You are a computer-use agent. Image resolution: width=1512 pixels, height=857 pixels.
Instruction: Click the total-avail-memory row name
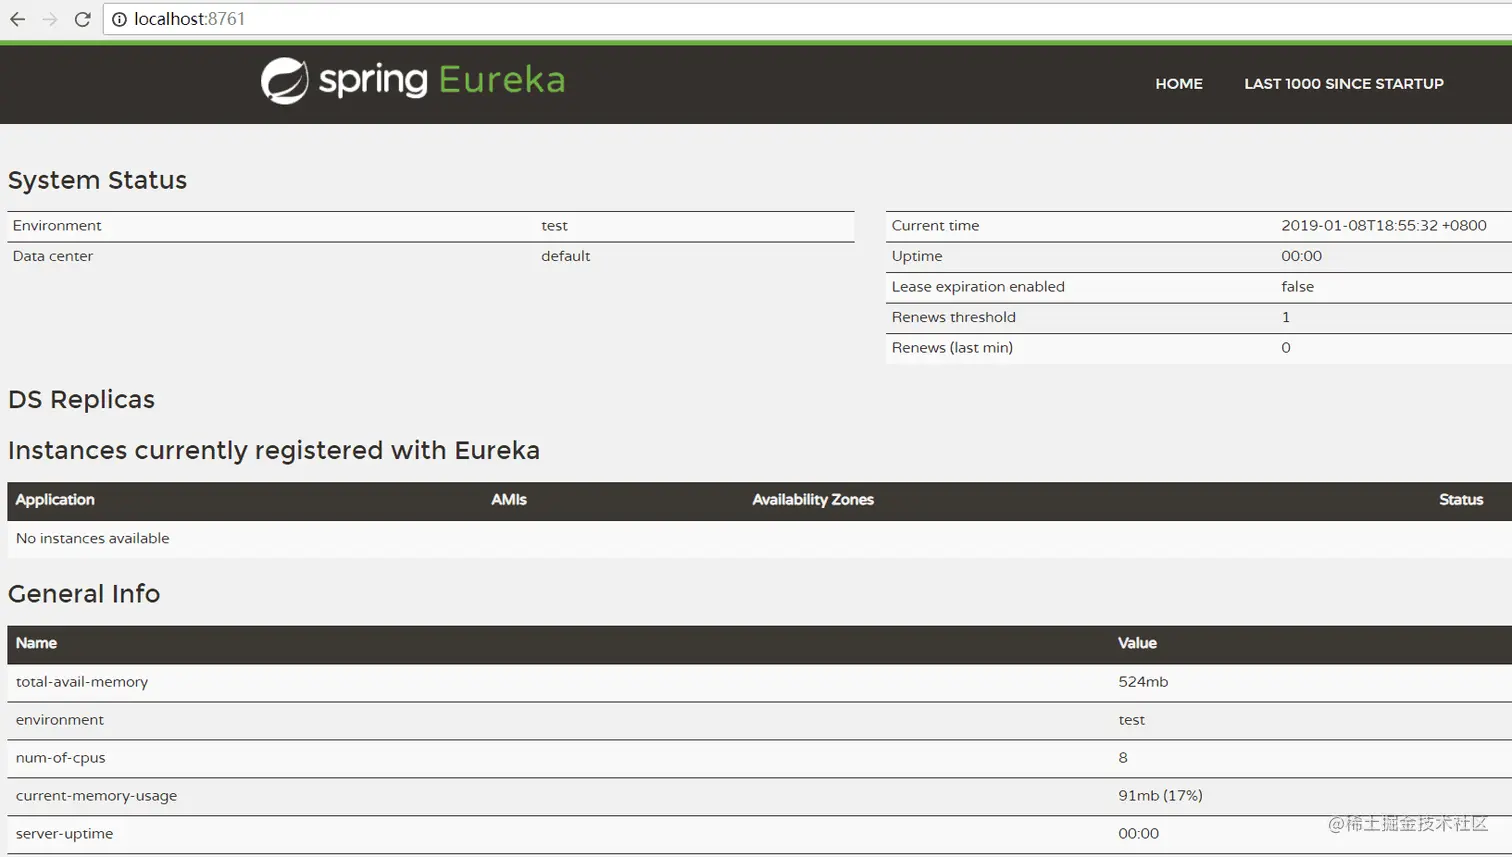pyautogui.click(x=82, y=682)
